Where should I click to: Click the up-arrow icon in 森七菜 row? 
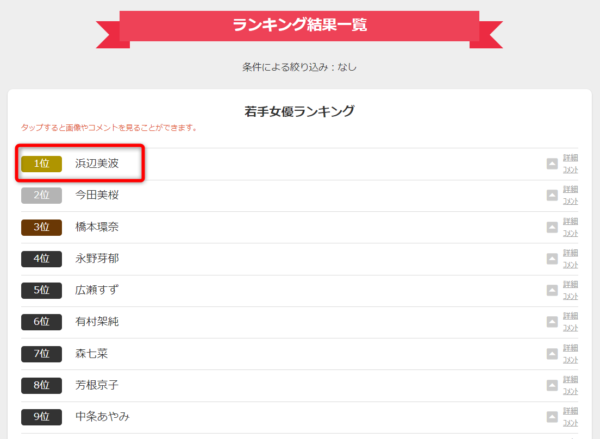point(552,354)
